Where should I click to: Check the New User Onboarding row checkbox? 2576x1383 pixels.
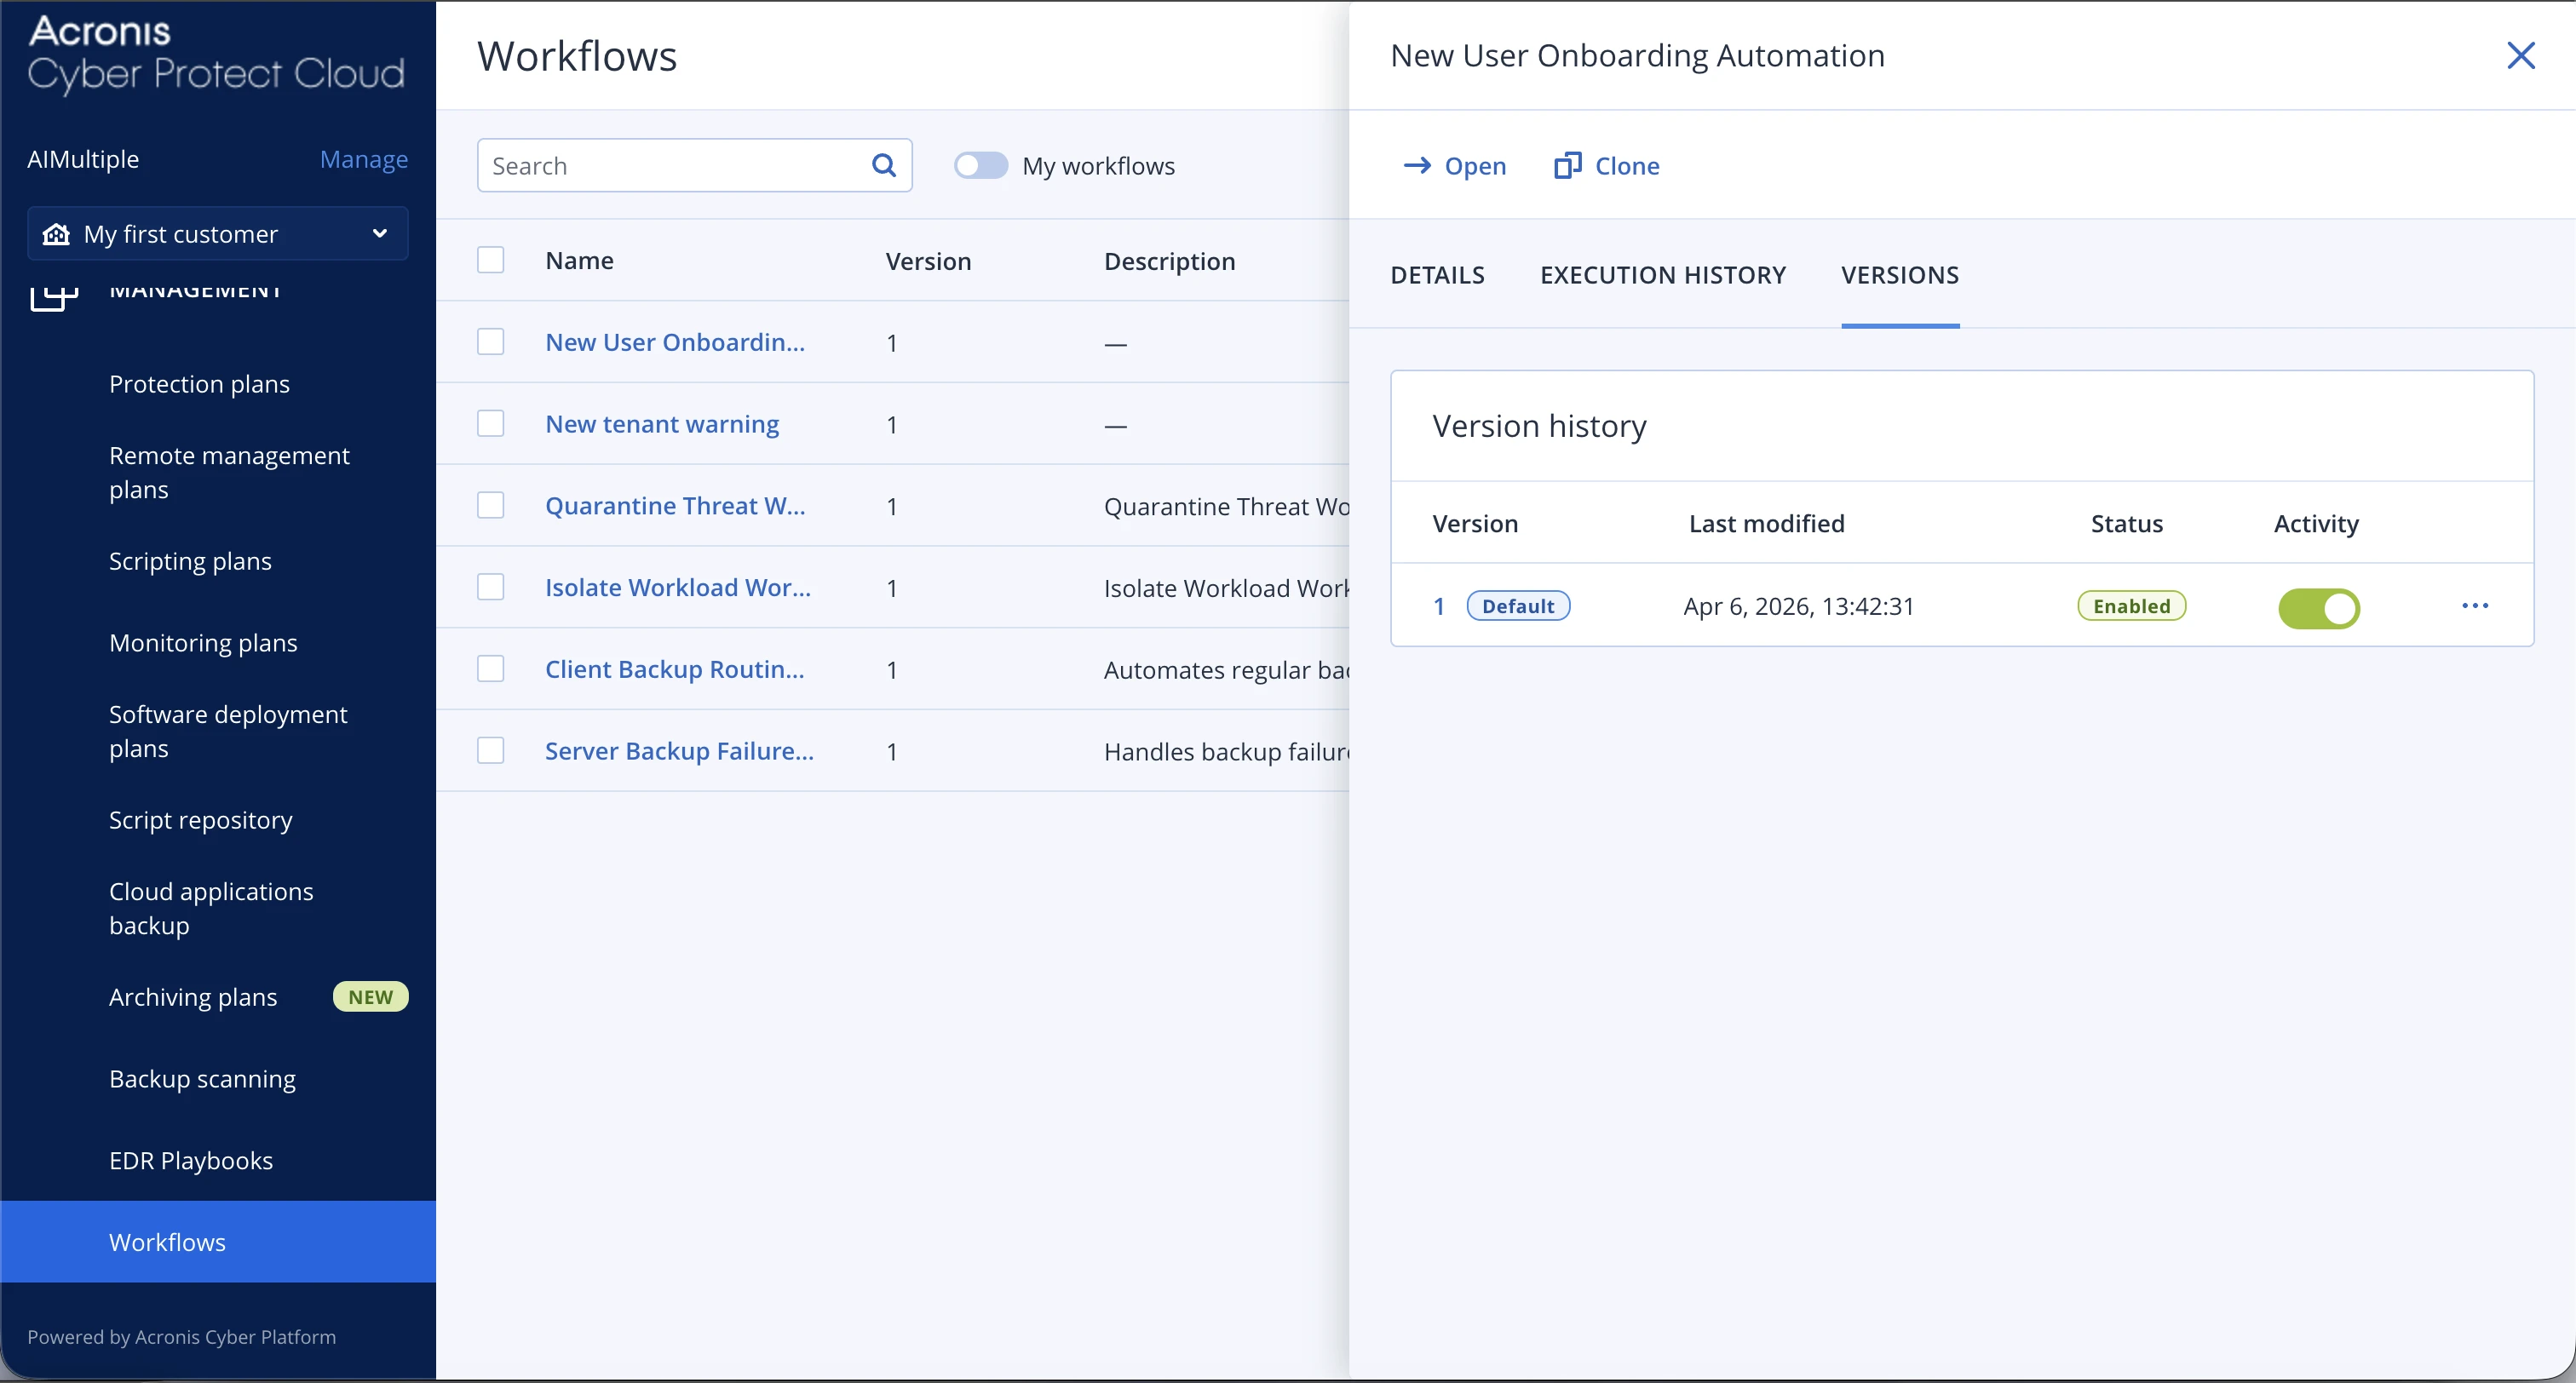coord(490,342)
